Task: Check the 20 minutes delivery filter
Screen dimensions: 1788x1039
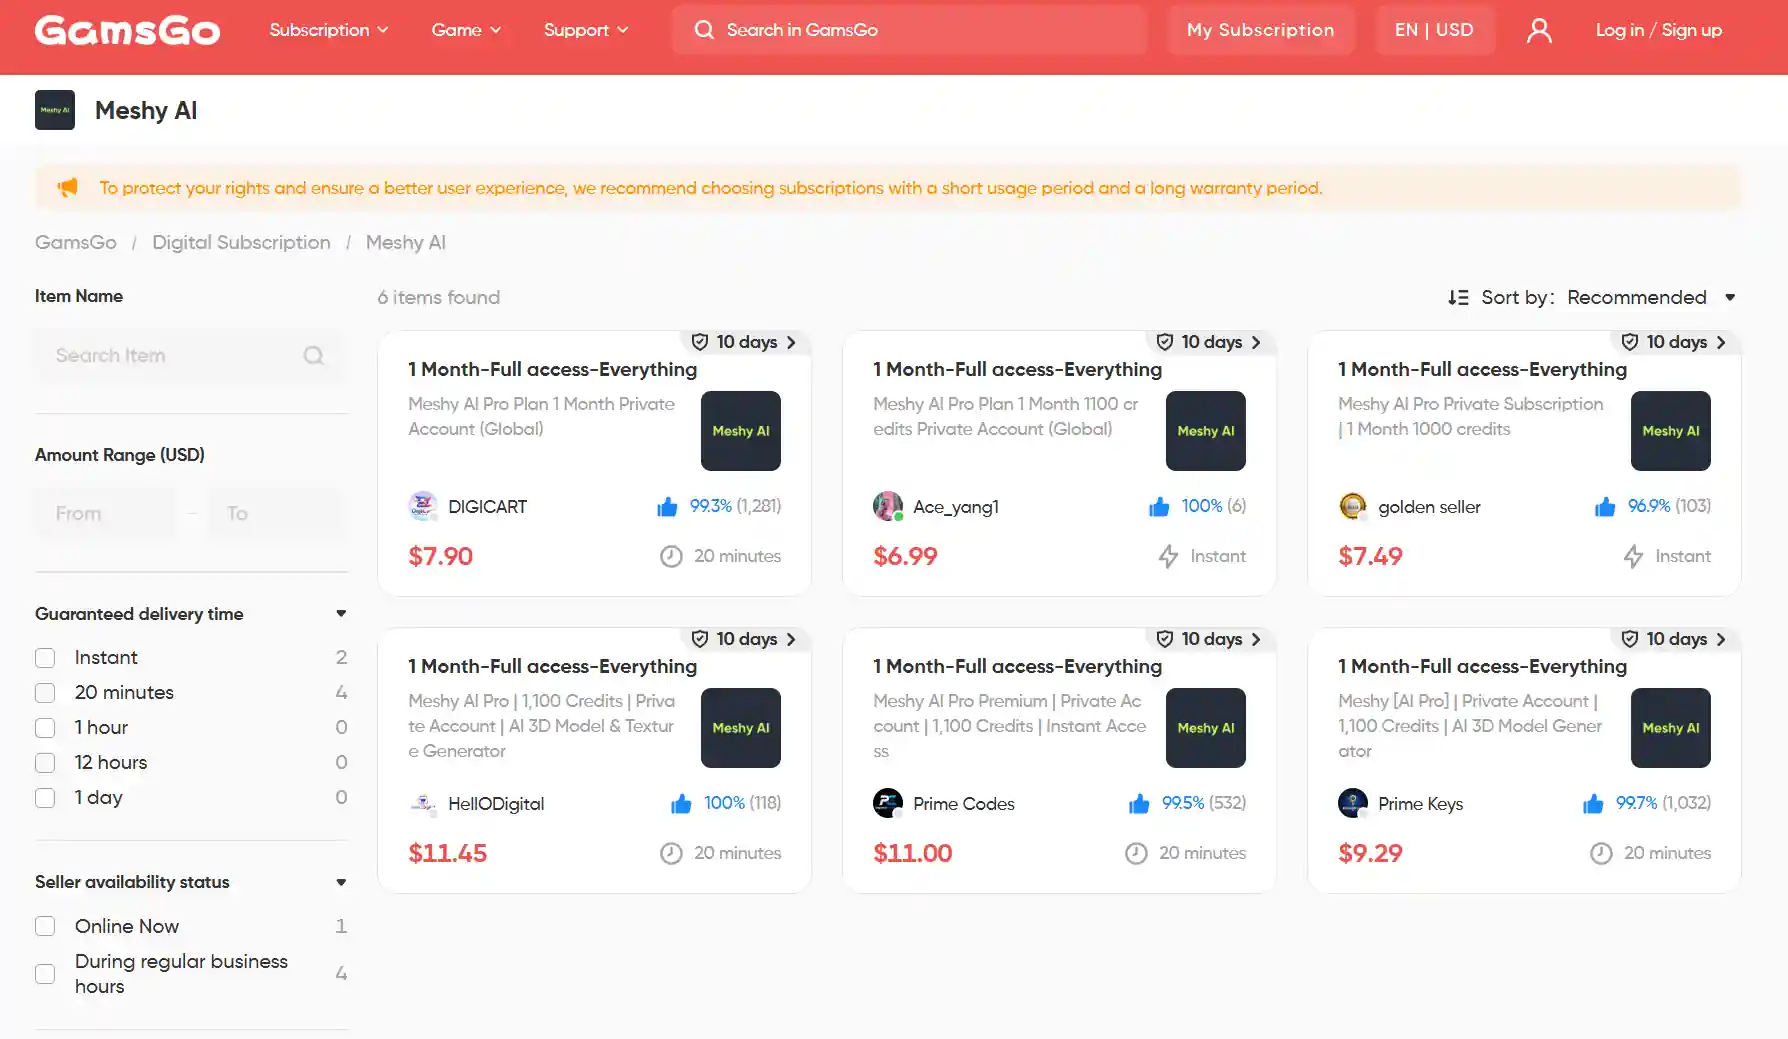Action: [45, 693]
